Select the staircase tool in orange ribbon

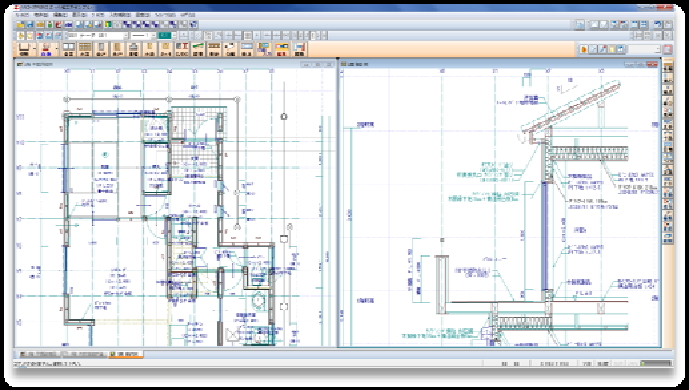coord(133,49)
